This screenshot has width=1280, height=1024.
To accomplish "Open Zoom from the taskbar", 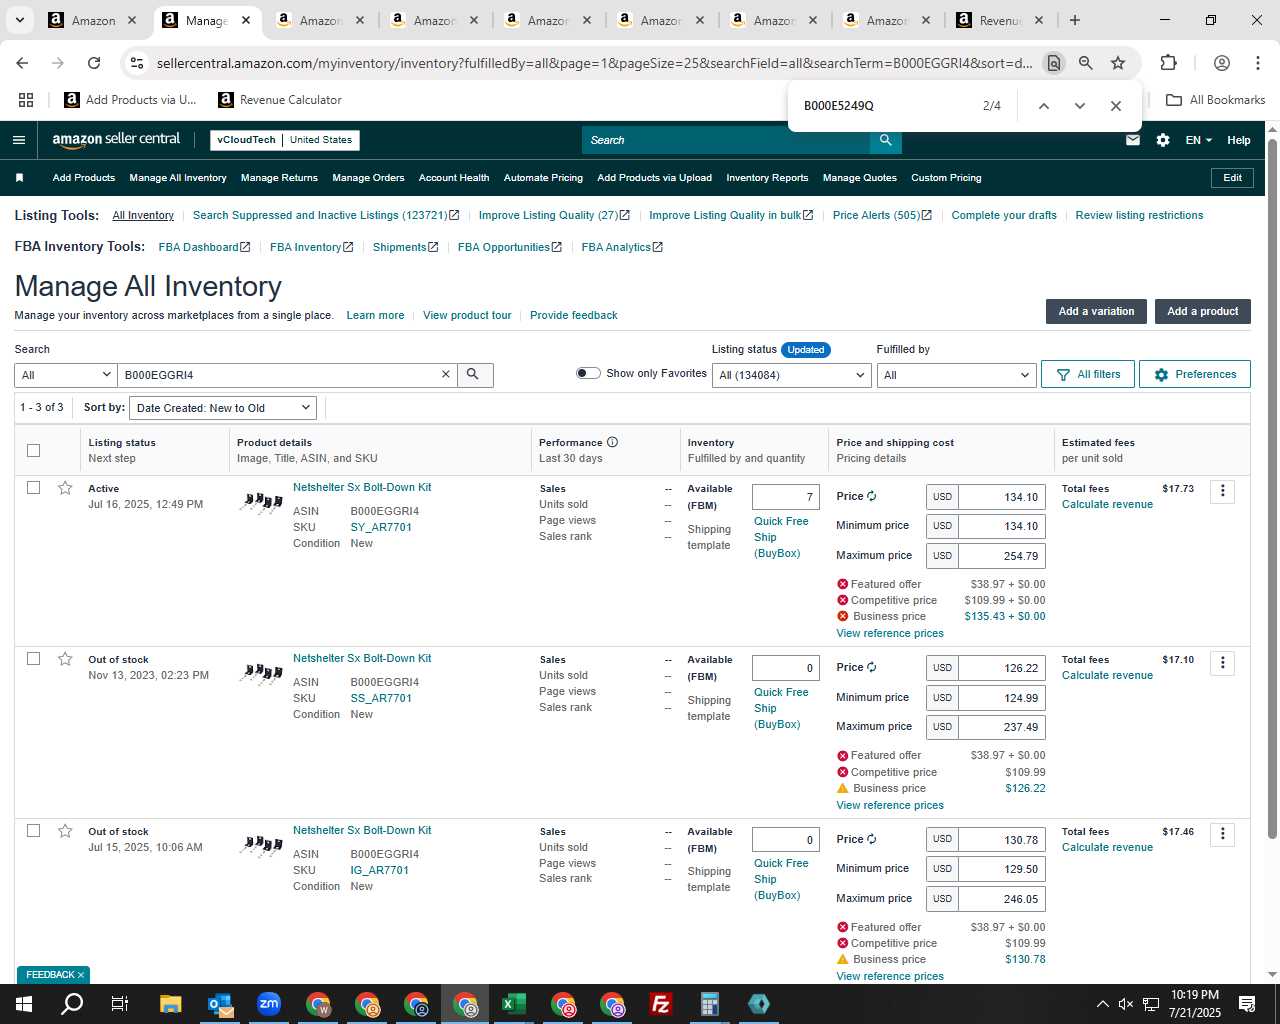I will point(269,1004).
